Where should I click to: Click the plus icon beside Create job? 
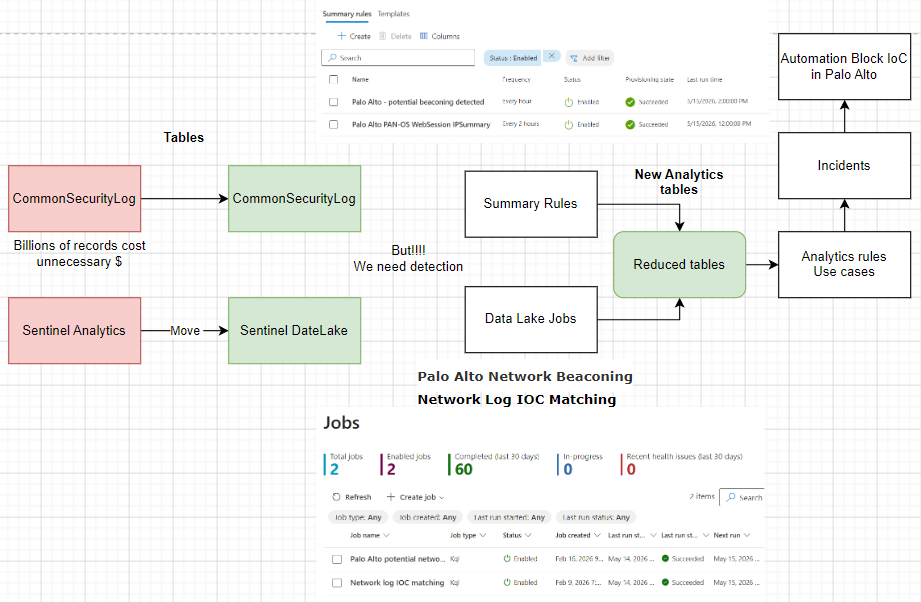[391, 497]
